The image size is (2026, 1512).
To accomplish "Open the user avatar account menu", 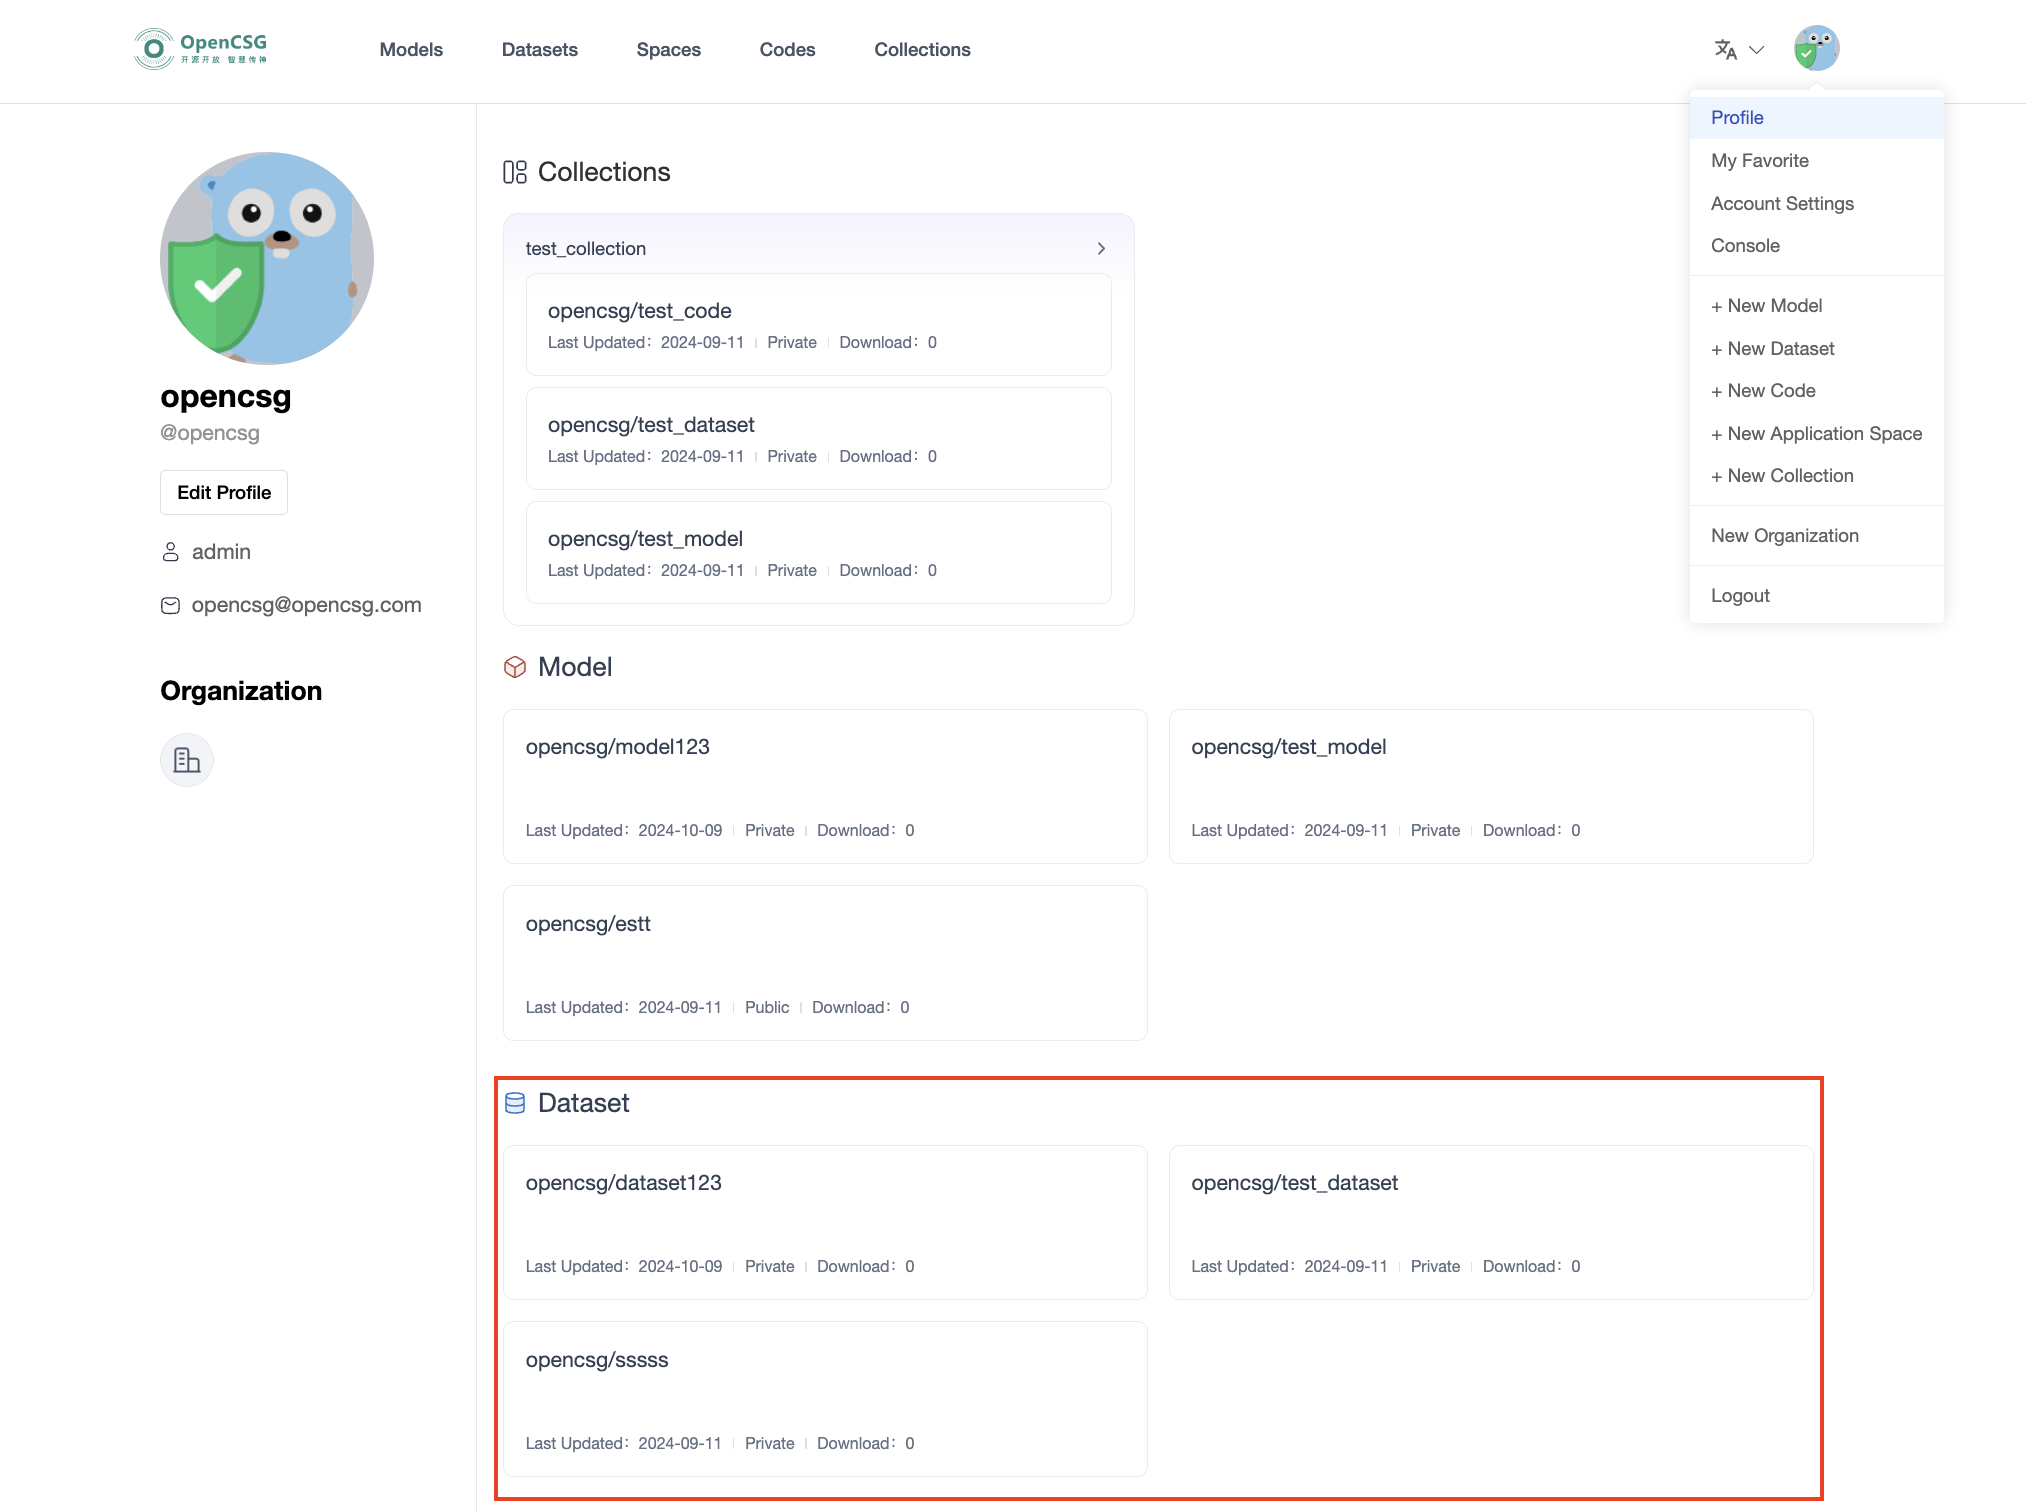I will click(1818, 47).
